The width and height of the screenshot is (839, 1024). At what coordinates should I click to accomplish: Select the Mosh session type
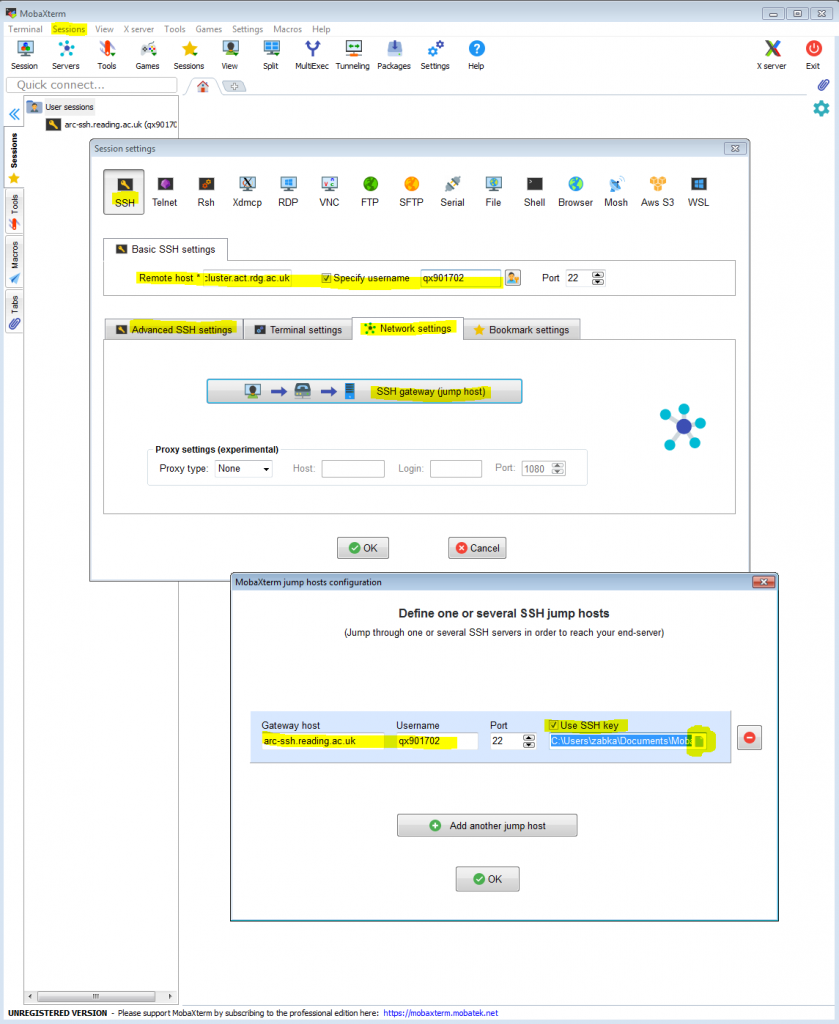pos(615,191)
